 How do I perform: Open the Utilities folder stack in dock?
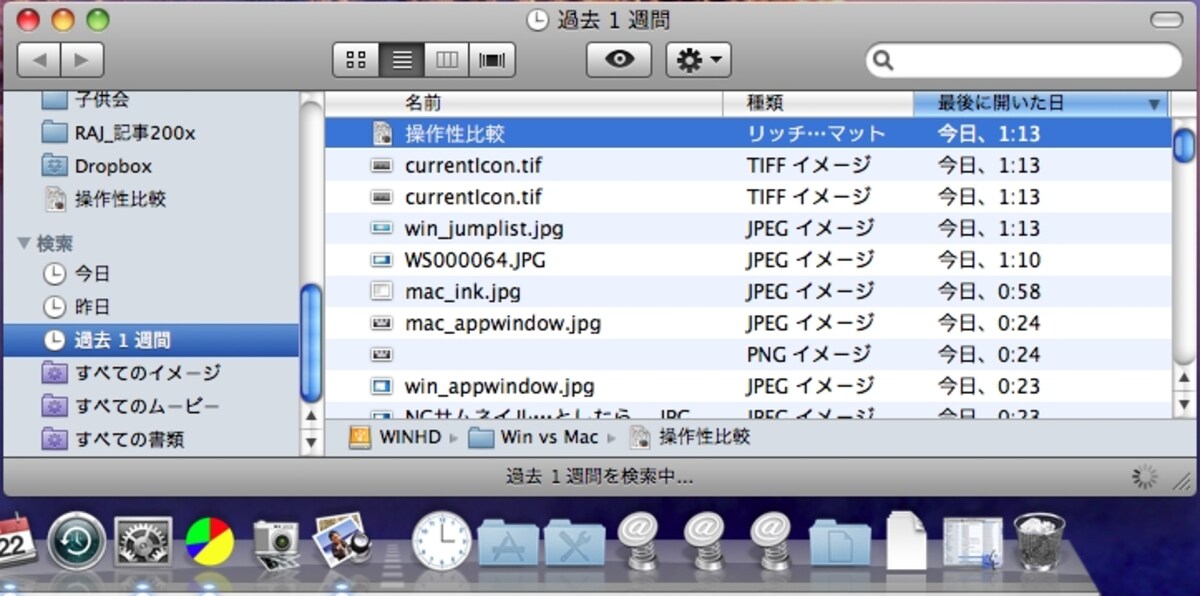[574, 544]
